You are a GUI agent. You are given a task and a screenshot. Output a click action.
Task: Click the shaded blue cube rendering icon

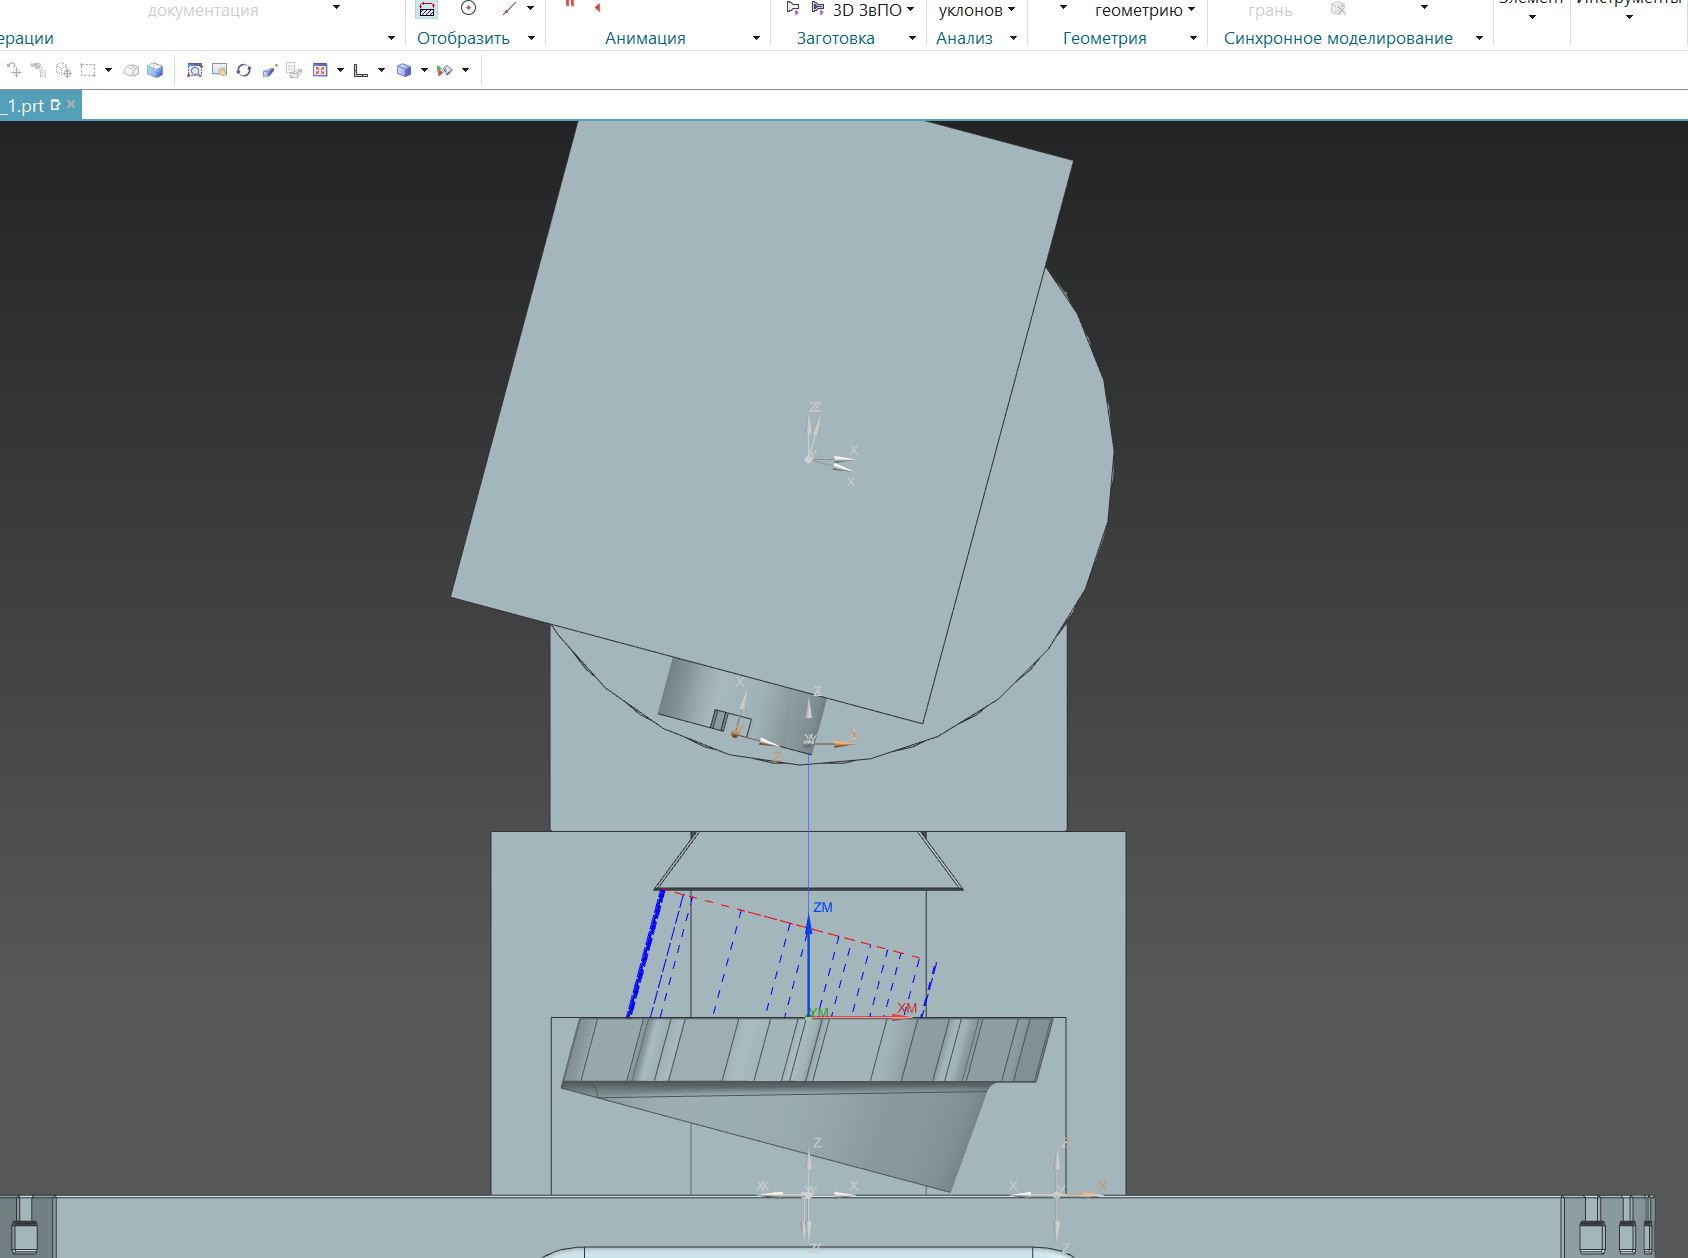(x=404, y=70)
